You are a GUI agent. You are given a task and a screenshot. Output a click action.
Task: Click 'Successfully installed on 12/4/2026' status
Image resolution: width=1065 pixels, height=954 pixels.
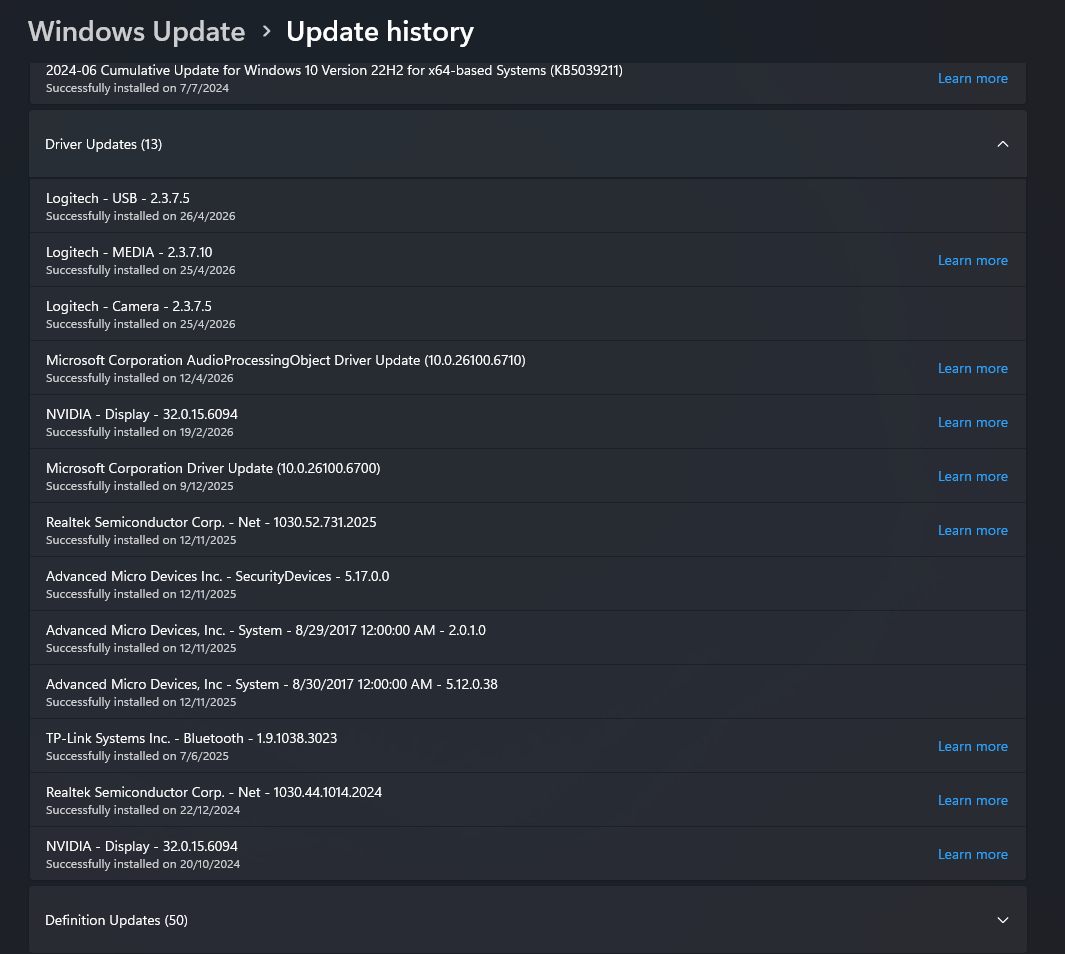click(139, 378)
